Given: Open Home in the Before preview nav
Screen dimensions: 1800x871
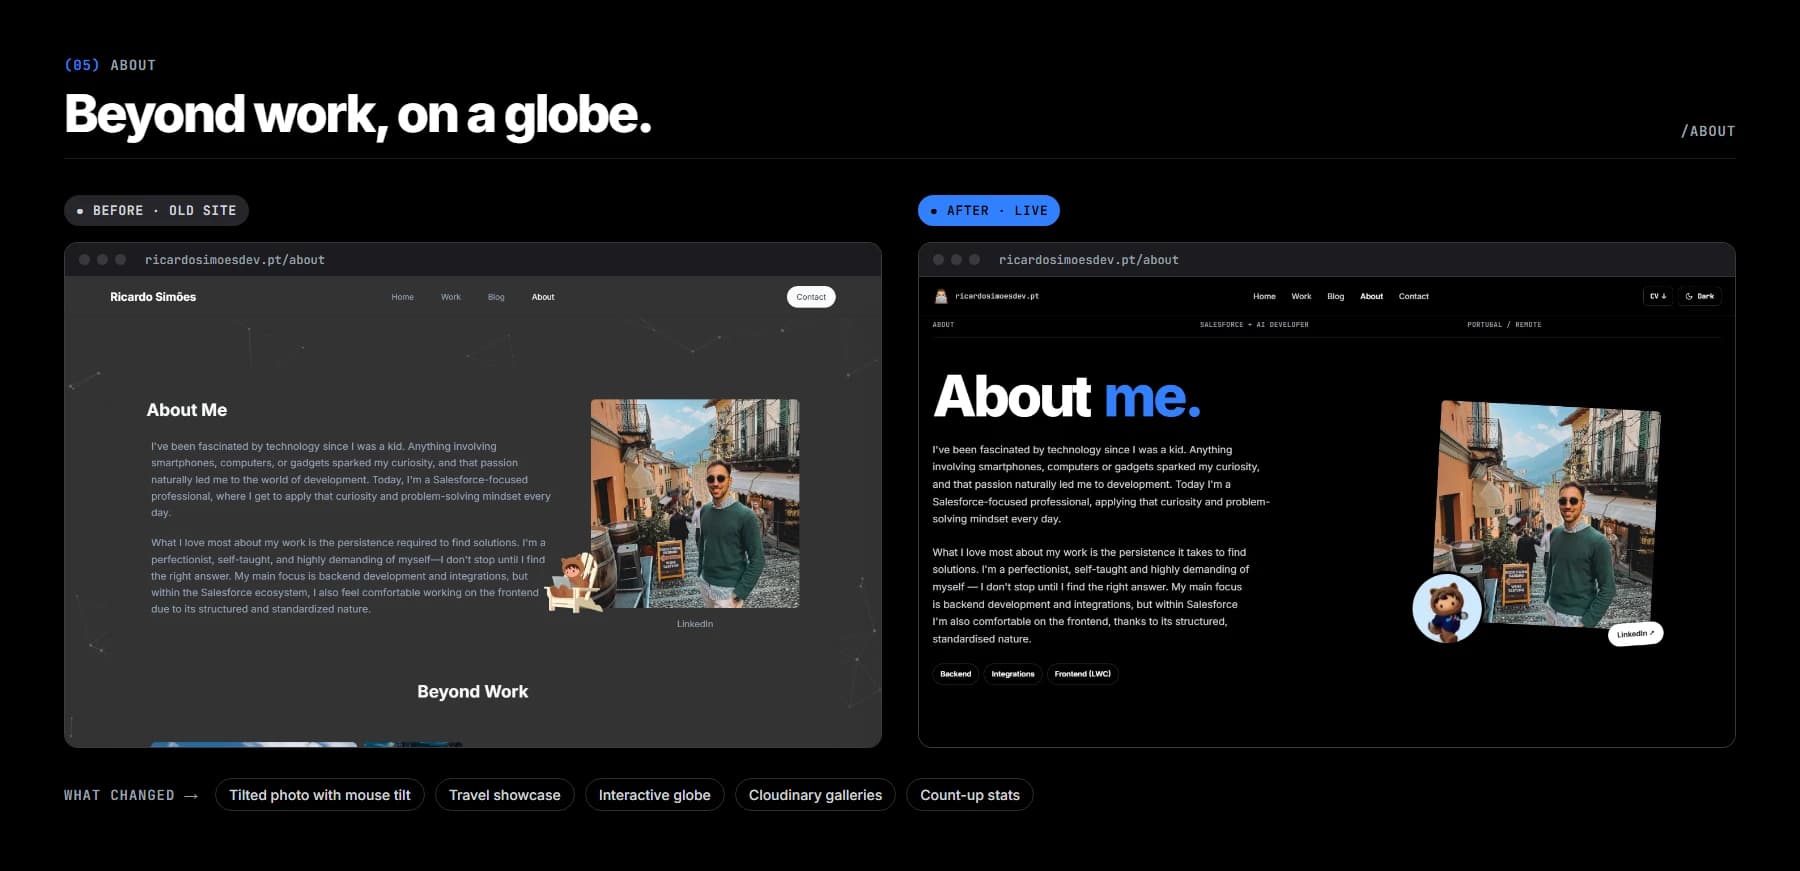Looking at the screenshot, I should 402,297.
